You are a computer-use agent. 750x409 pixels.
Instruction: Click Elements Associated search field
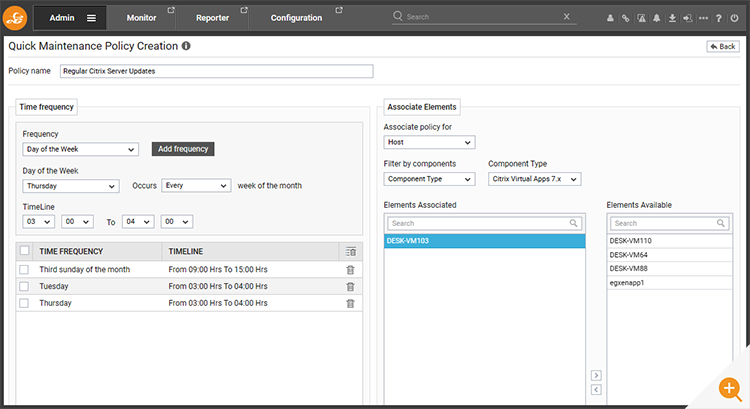[x=485, y=223]
